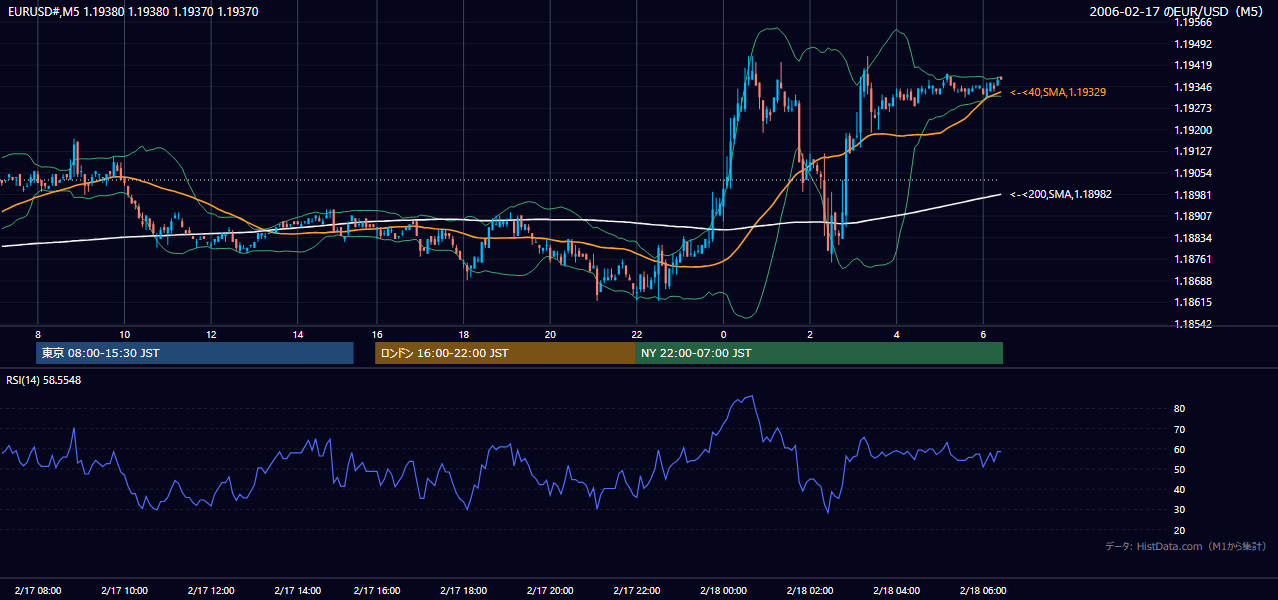The image size is (1278, 600).
Task: Click price axis value 1.18981
Action: [x=1192, y=195]
